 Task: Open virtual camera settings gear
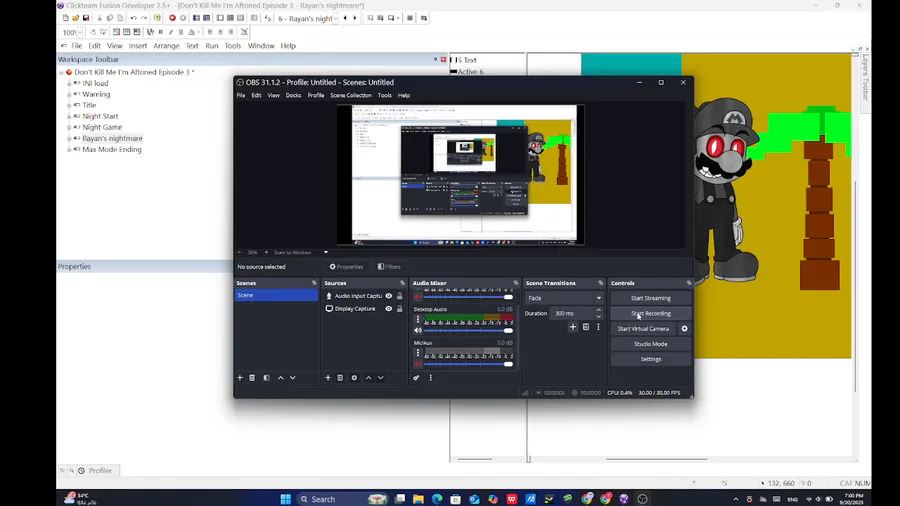tap(684, 329)
